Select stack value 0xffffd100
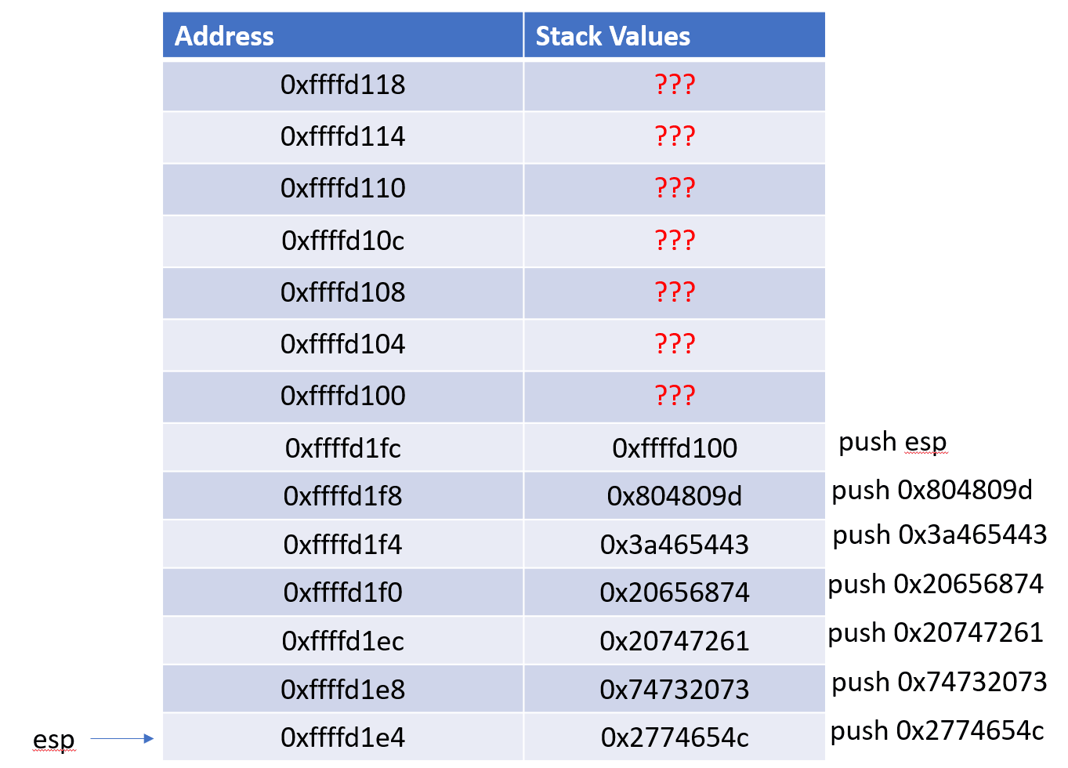 coord(674,448)
